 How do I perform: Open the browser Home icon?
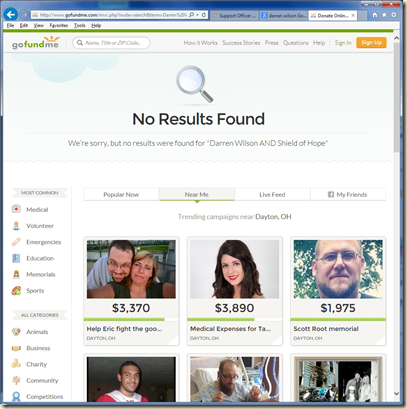(x=375, y=15)
